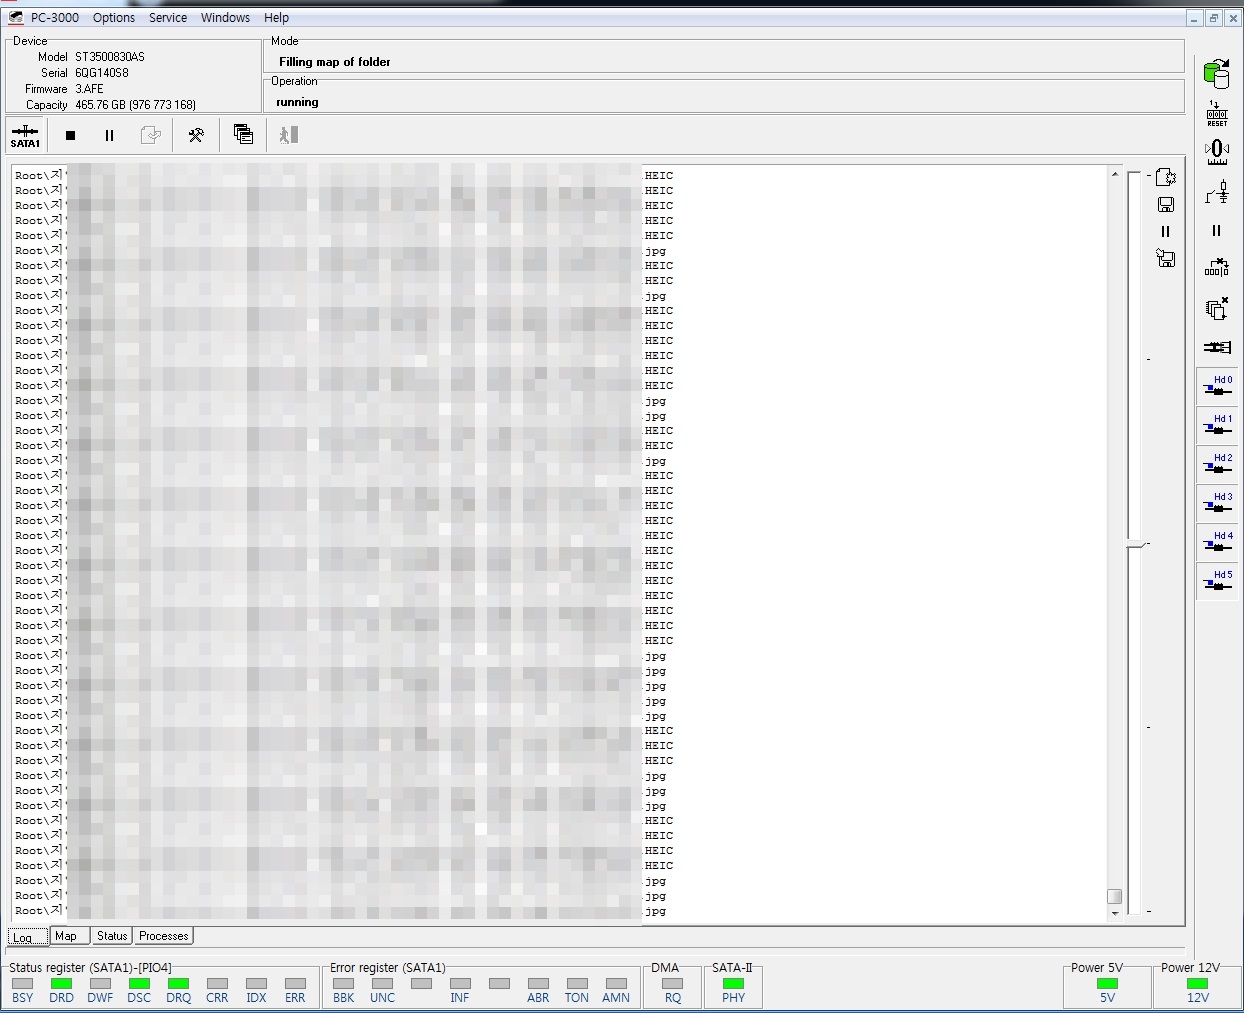Image resolution: width=1244 pixels, height=1013 pixels.
Task: Click the document with gear icon beside log
Action: pos(1165,177)
